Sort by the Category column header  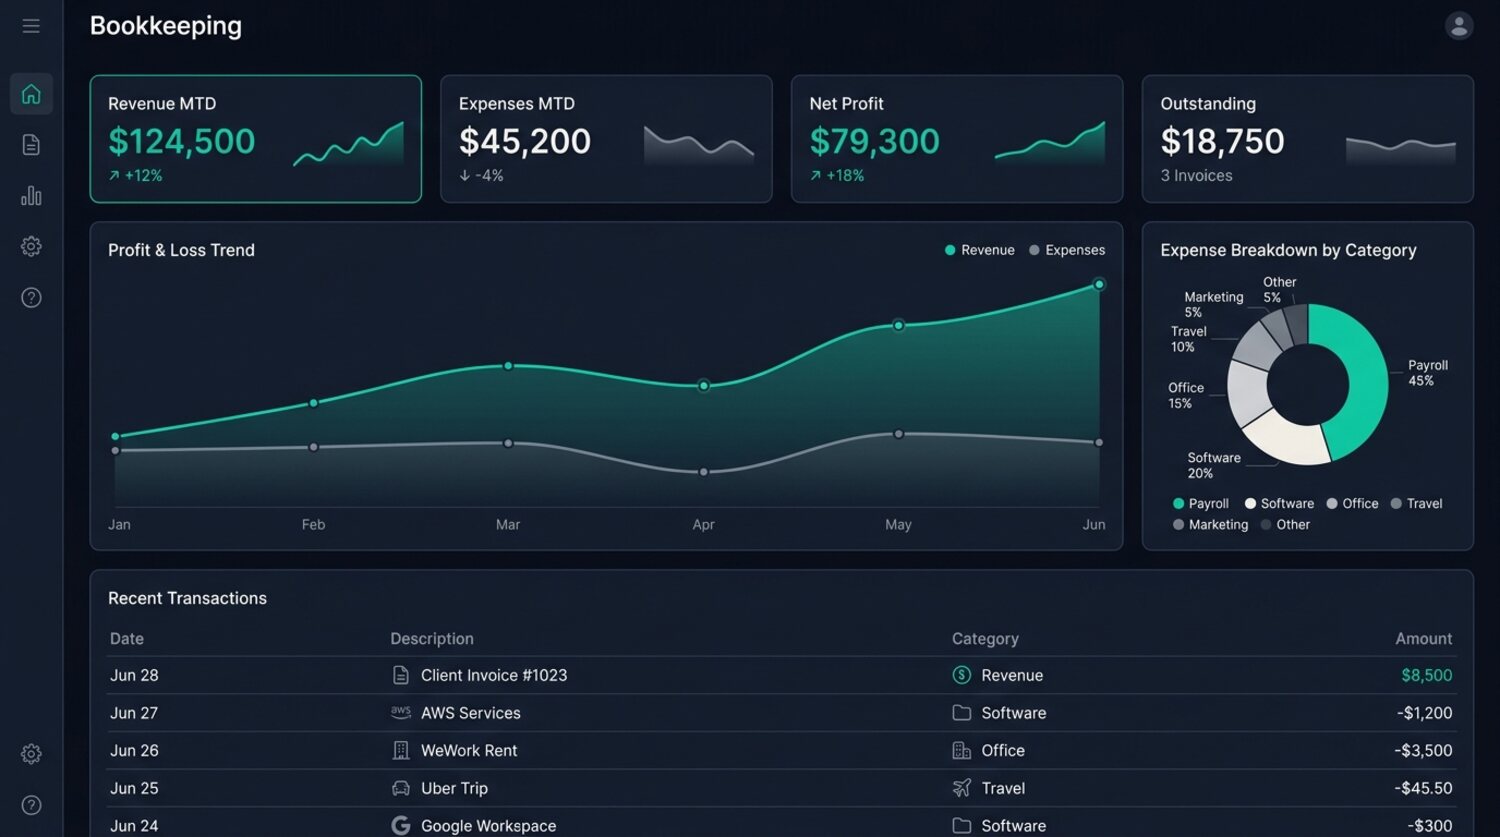tap(985, 639)
